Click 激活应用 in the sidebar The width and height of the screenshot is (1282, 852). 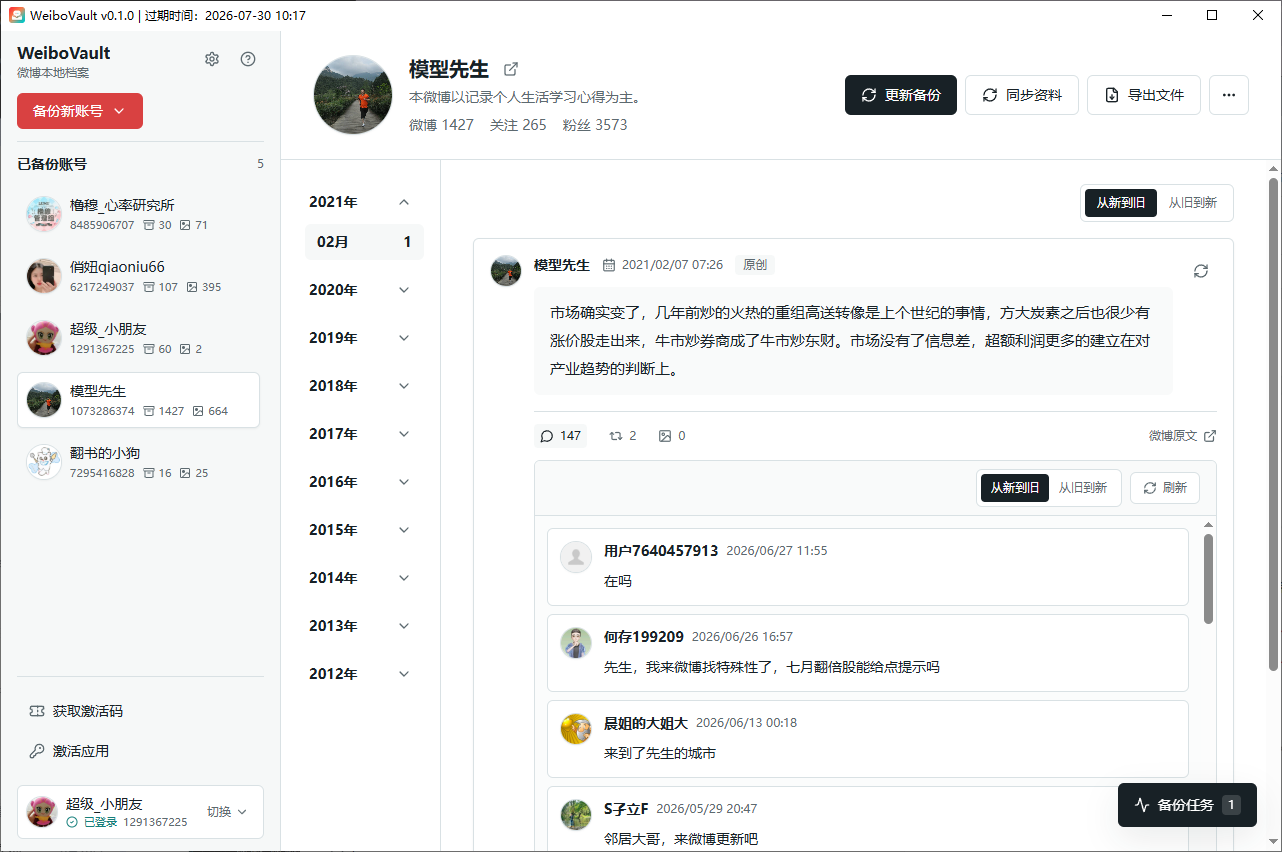point(81,751)
